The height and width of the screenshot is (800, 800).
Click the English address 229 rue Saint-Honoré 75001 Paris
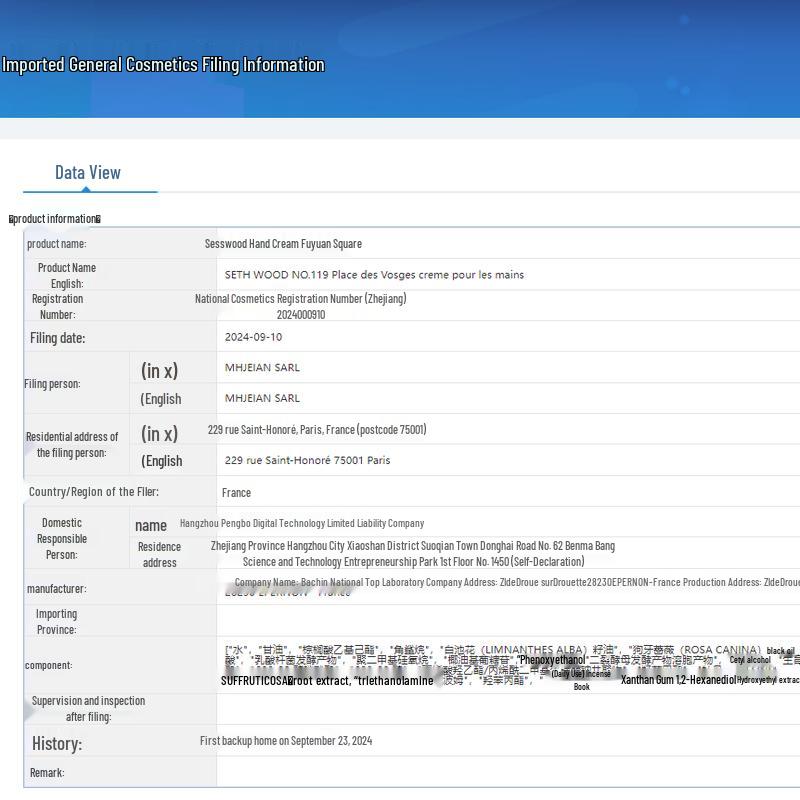click(x=307, y=461)
